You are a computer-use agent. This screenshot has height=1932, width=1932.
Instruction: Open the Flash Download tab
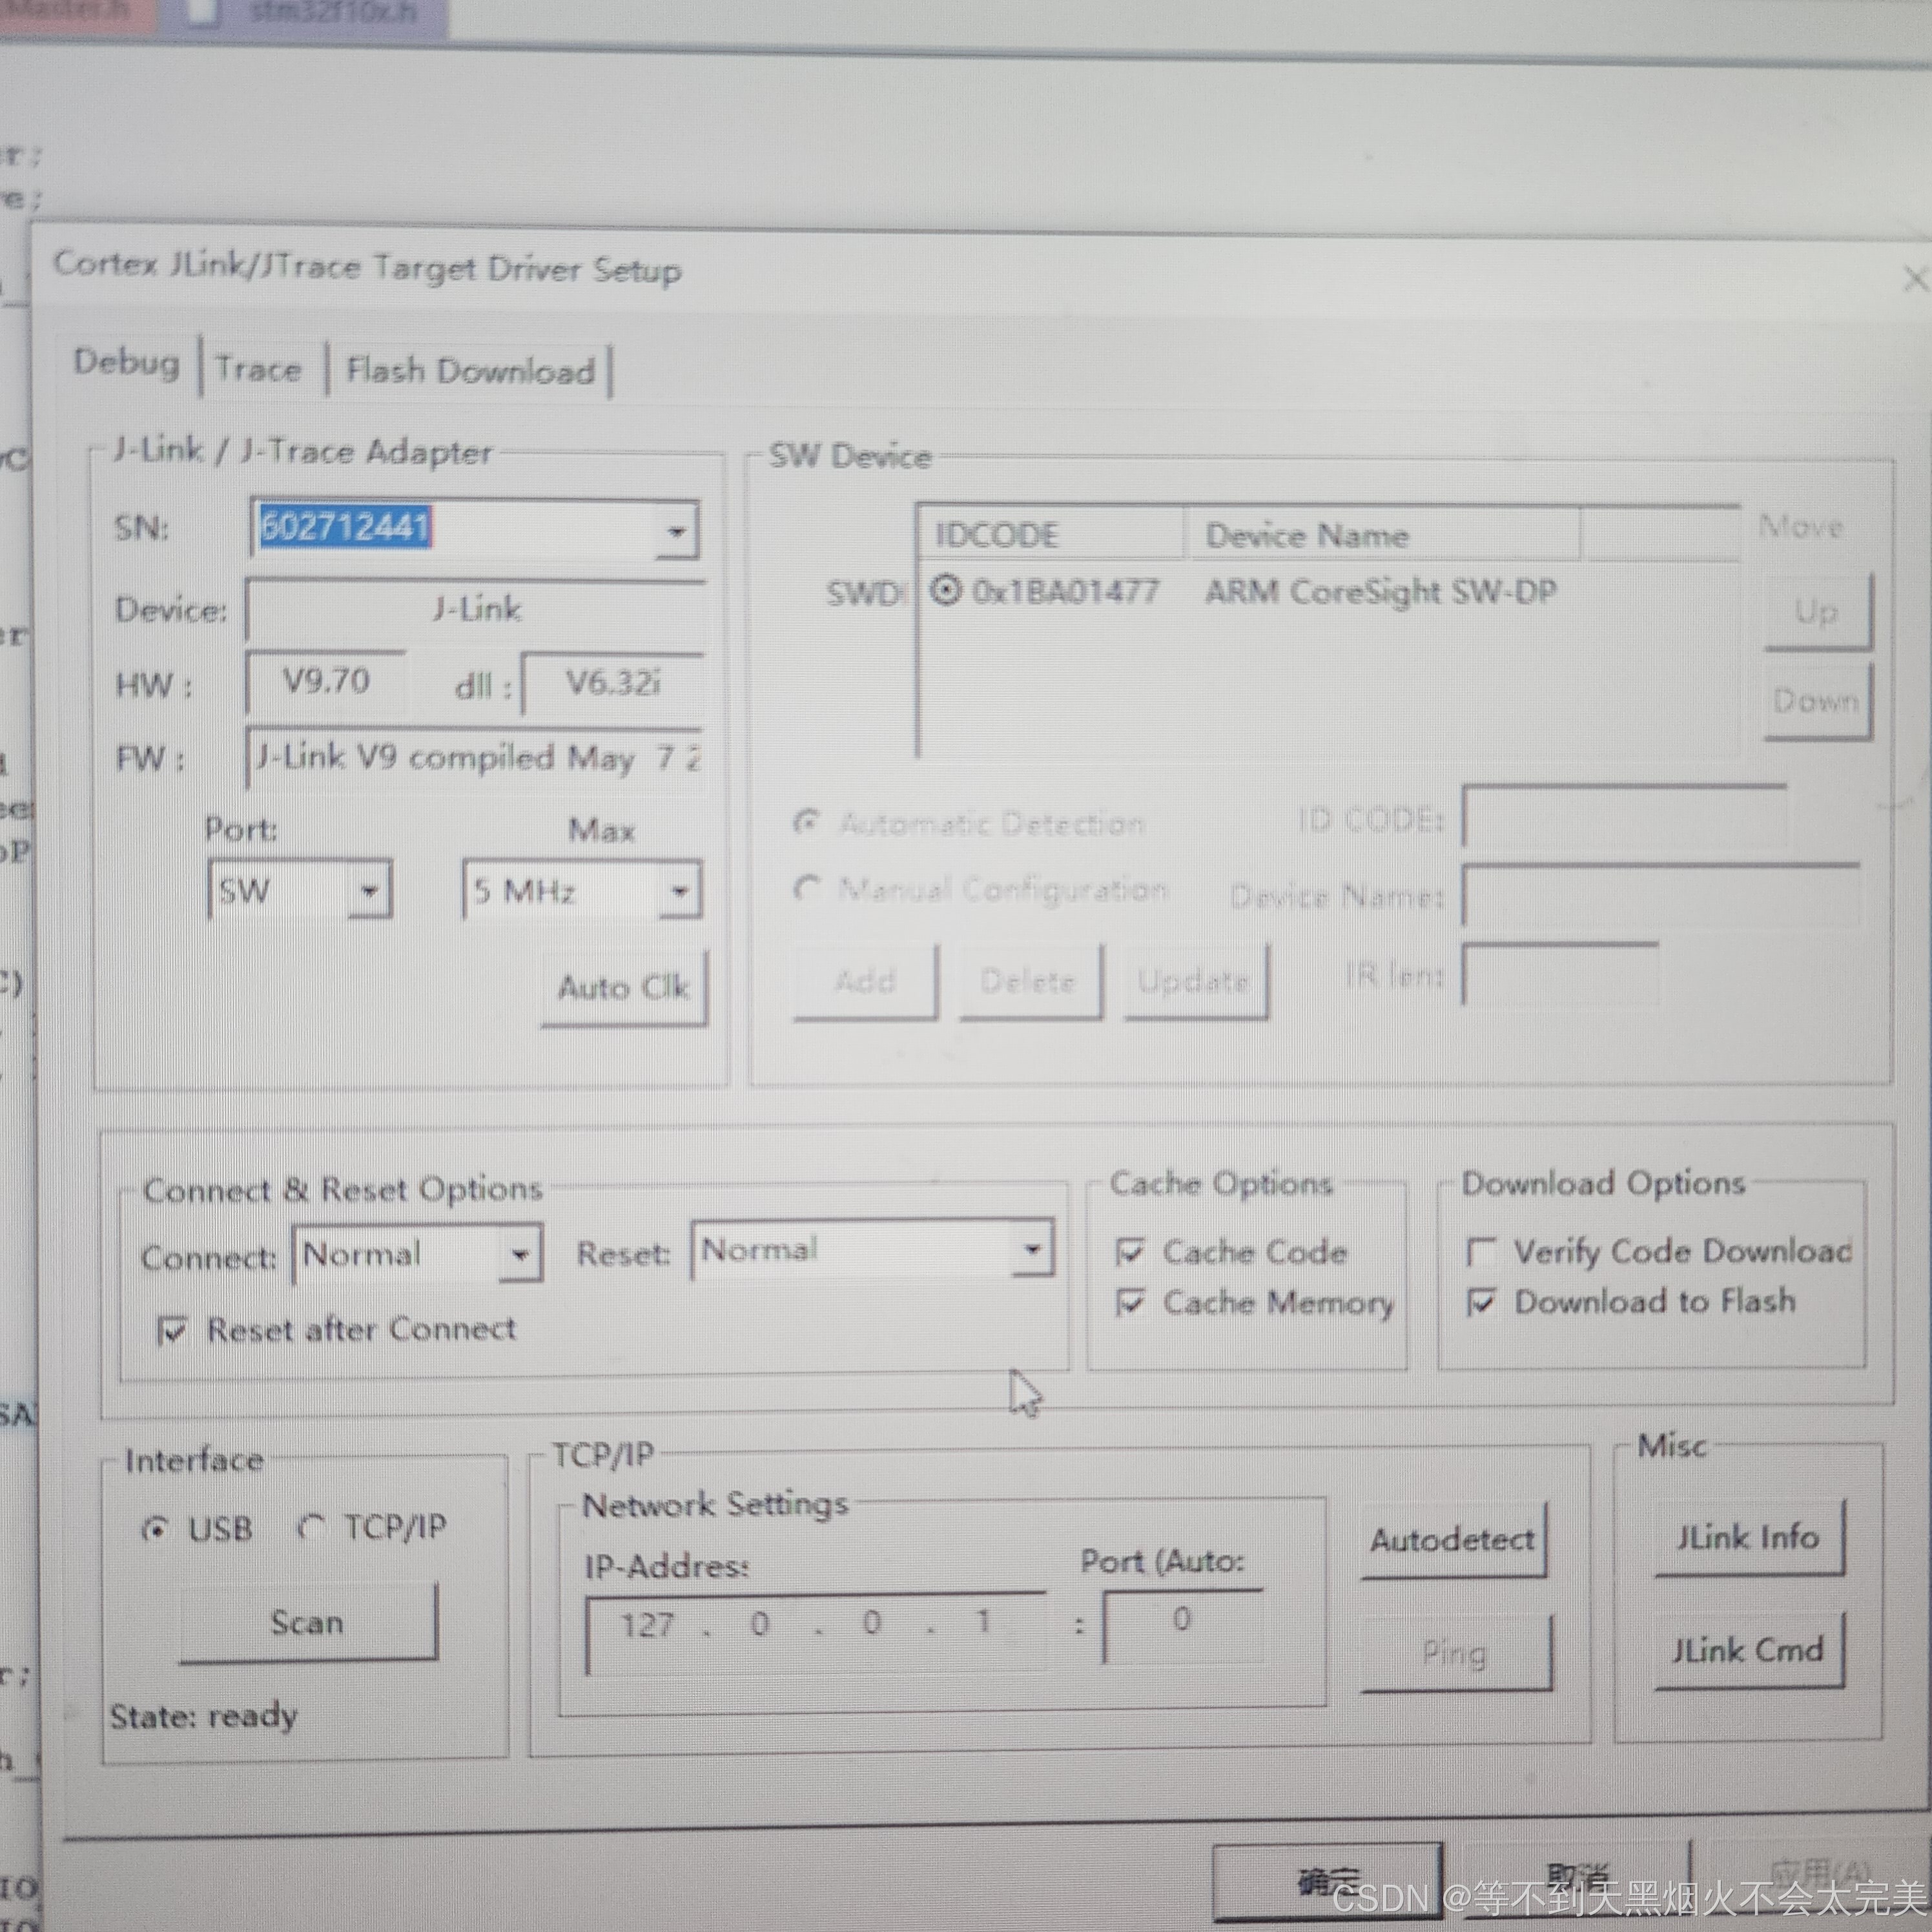pos(470,371)
